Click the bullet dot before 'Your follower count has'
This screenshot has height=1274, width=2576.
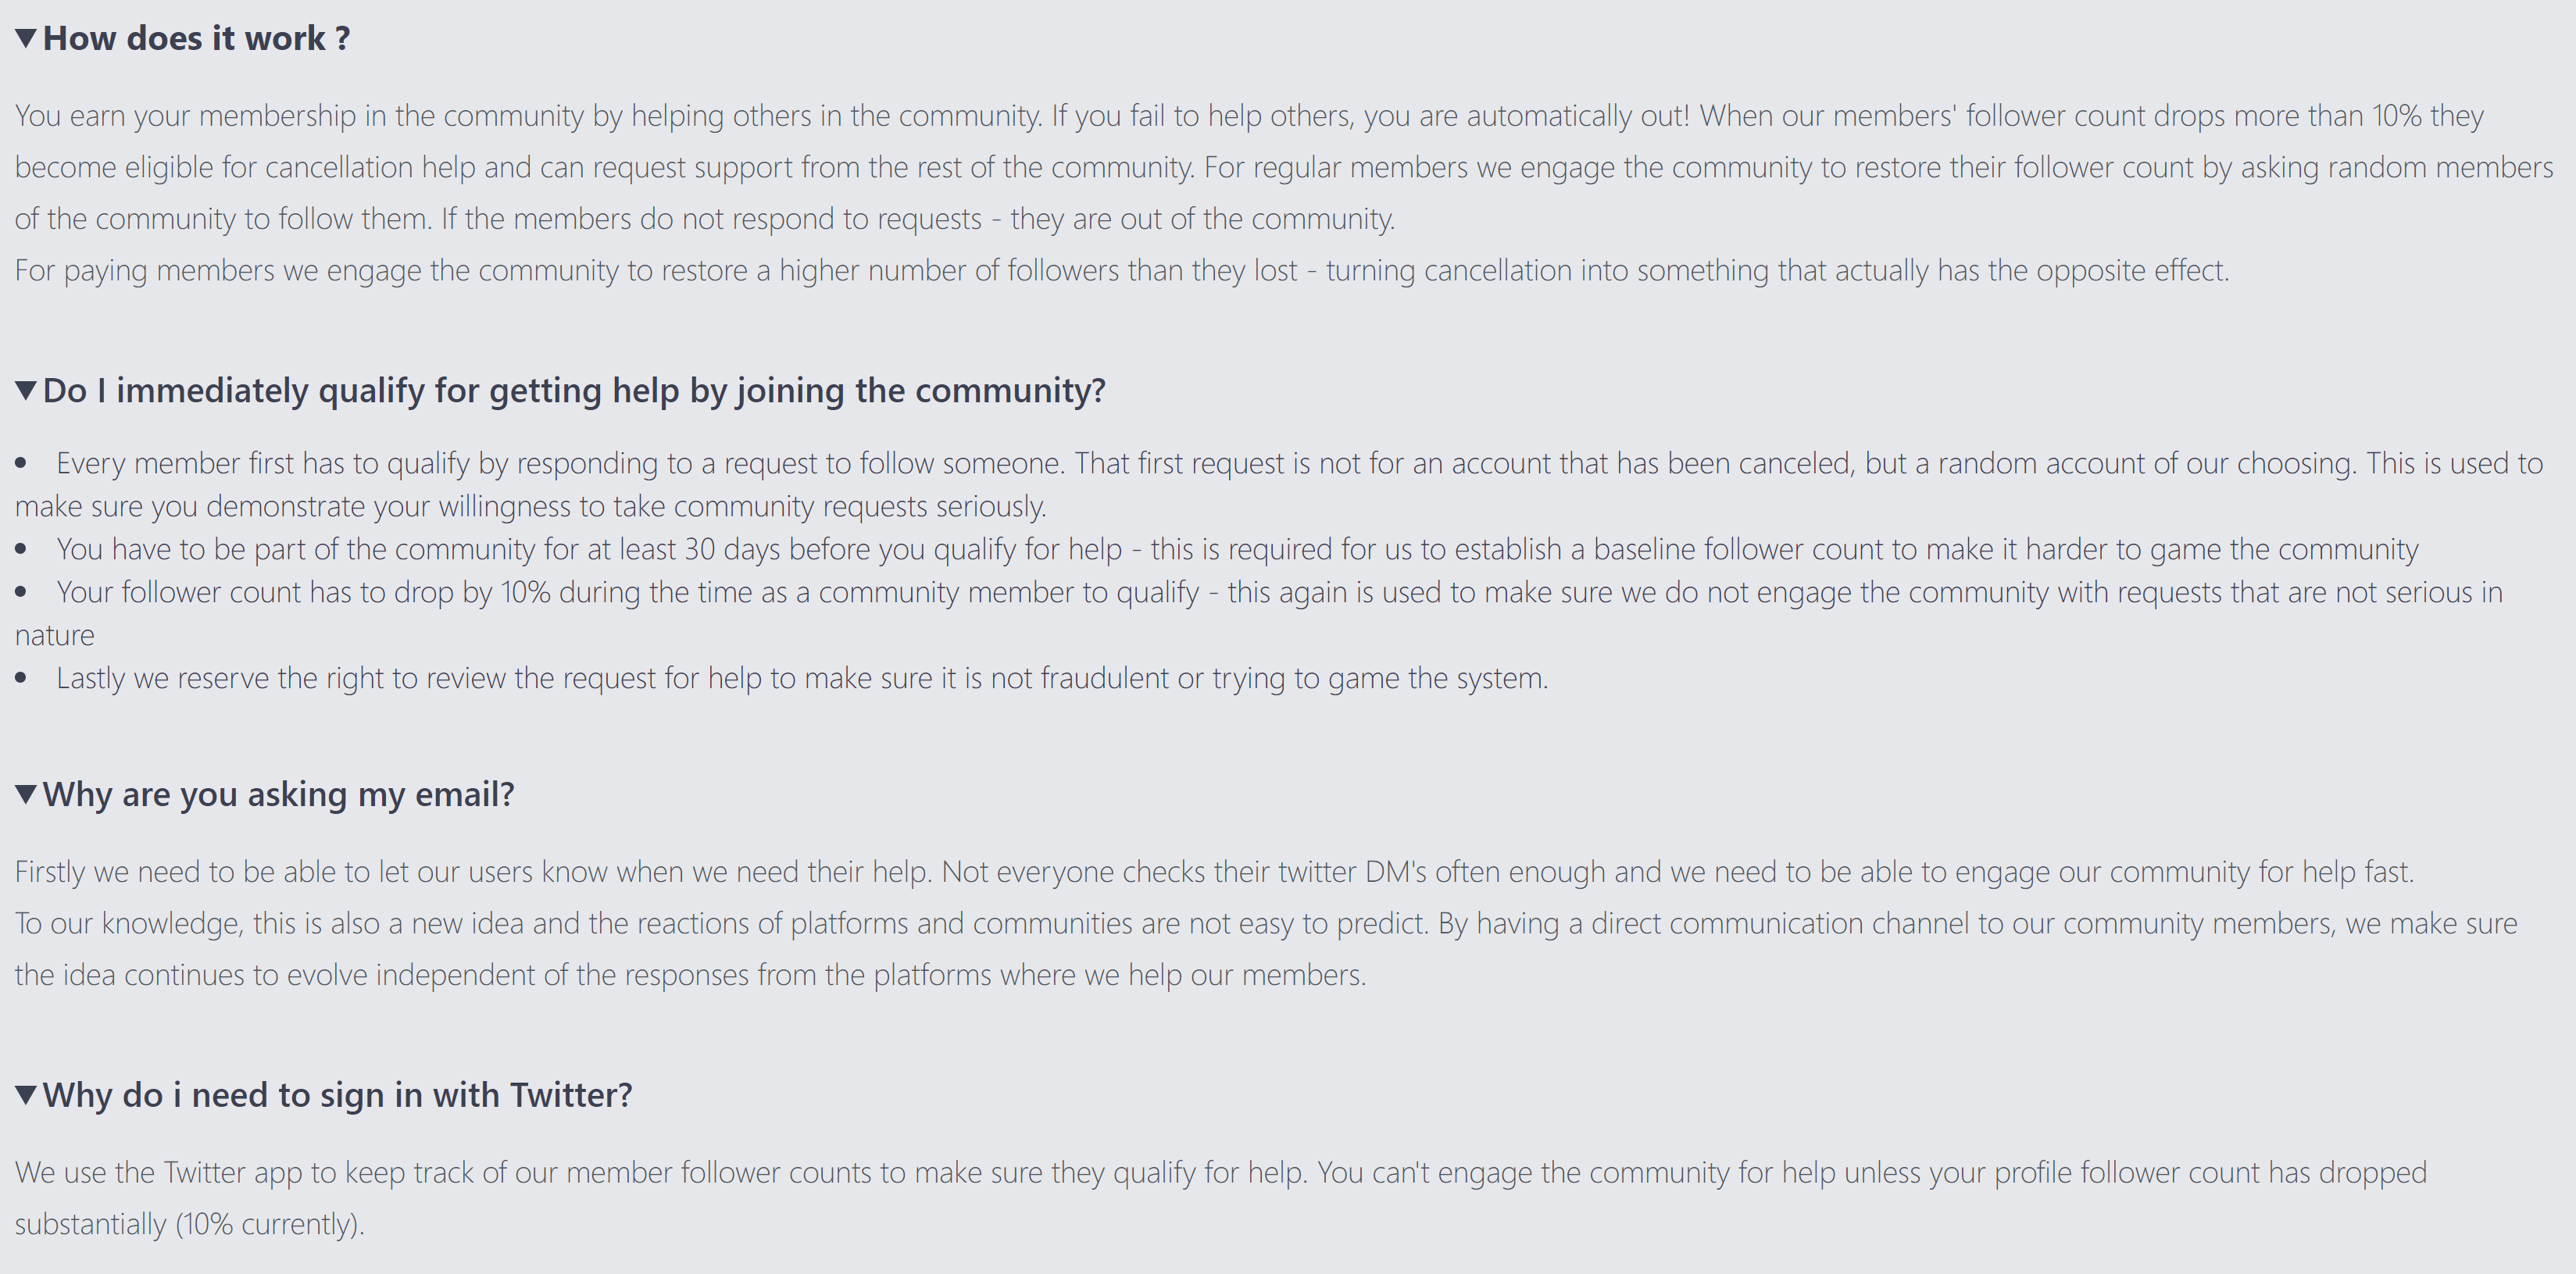(x=21, y=593)
